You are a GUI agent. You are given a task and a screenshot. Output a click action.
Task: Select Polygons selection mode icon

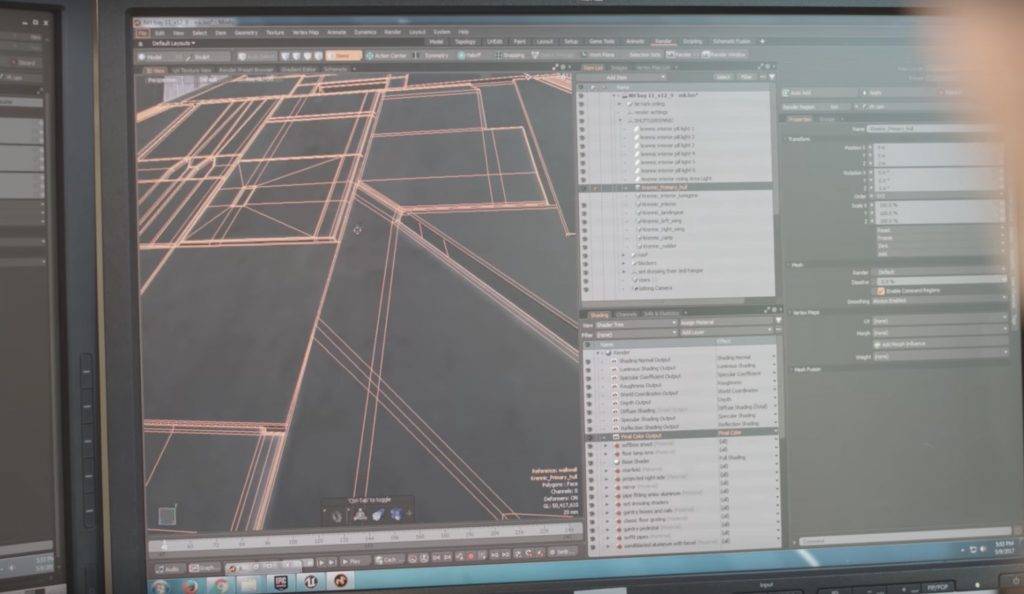coord(308,56)
